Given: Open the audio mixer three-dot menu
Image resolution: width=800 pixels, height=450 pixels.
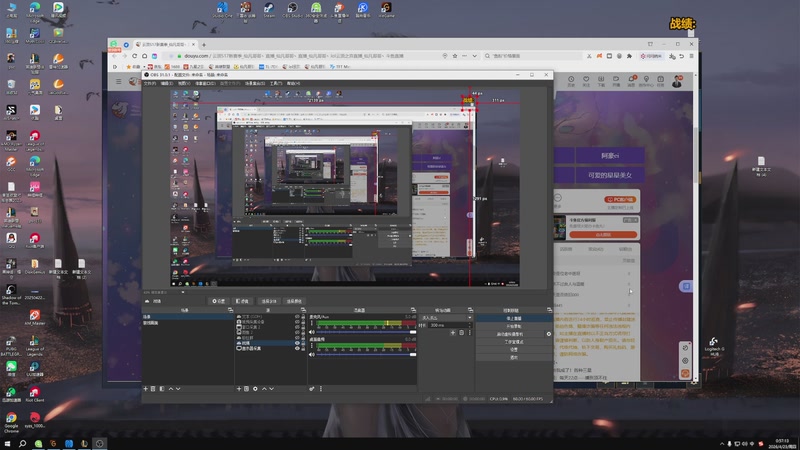Looking at the screenshot, I should [x=320, y=388].
